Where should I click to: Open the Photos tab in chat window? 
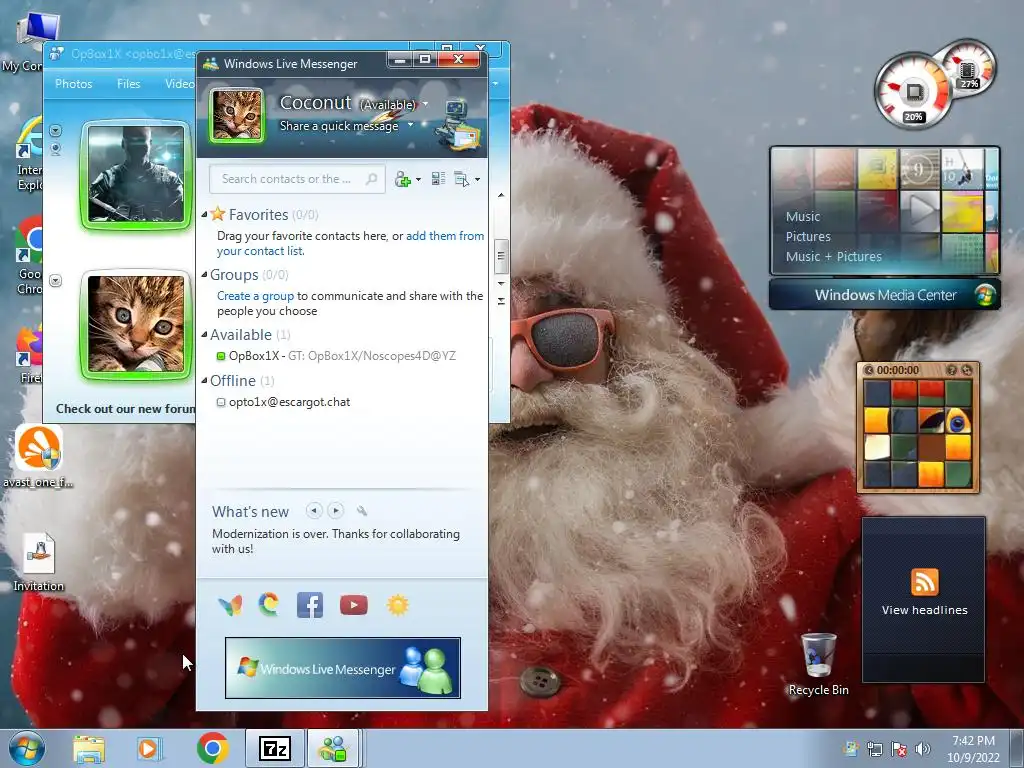click(x=74, y=84)
